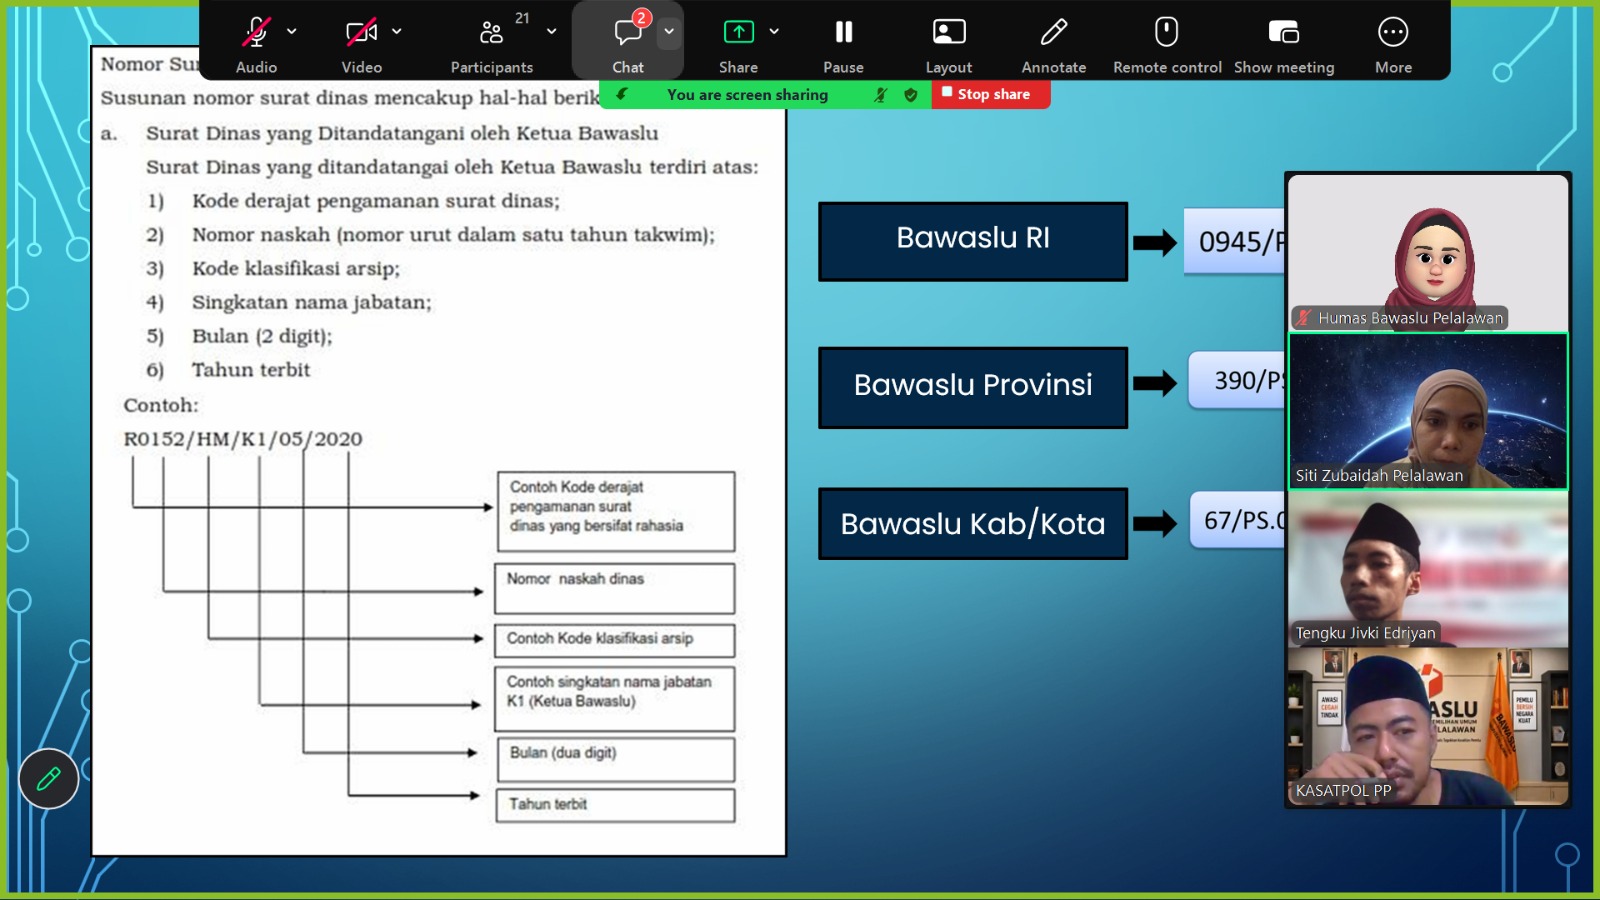The image size is (1600, 900).
Task: Open the video options arrow beside Video
Action: (397, 32)
